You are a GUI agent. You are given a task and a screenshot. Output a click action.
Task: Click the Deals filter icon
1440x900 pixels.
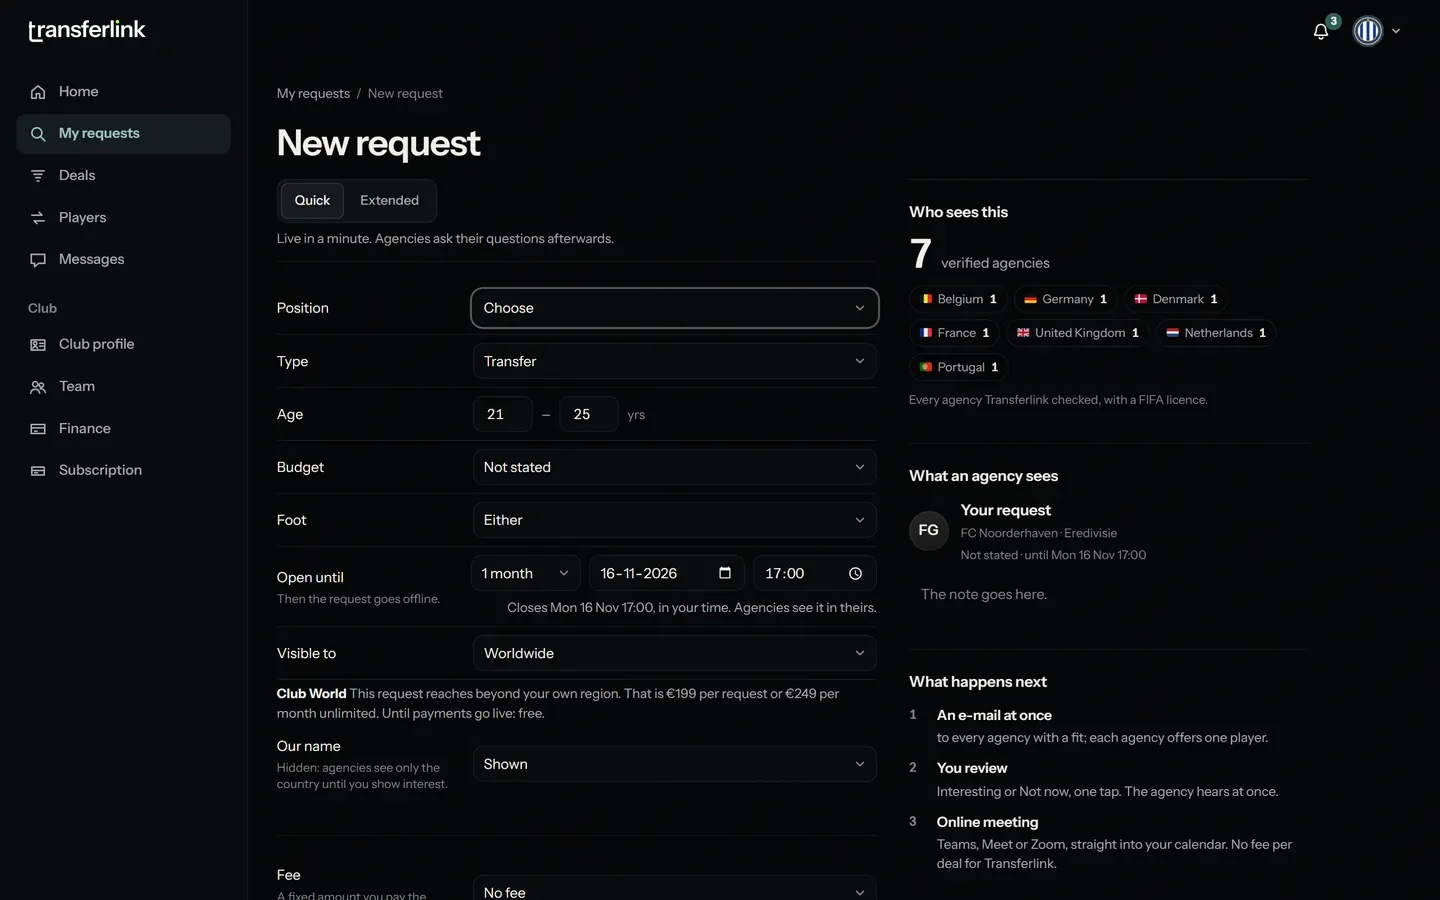[38, 176]
